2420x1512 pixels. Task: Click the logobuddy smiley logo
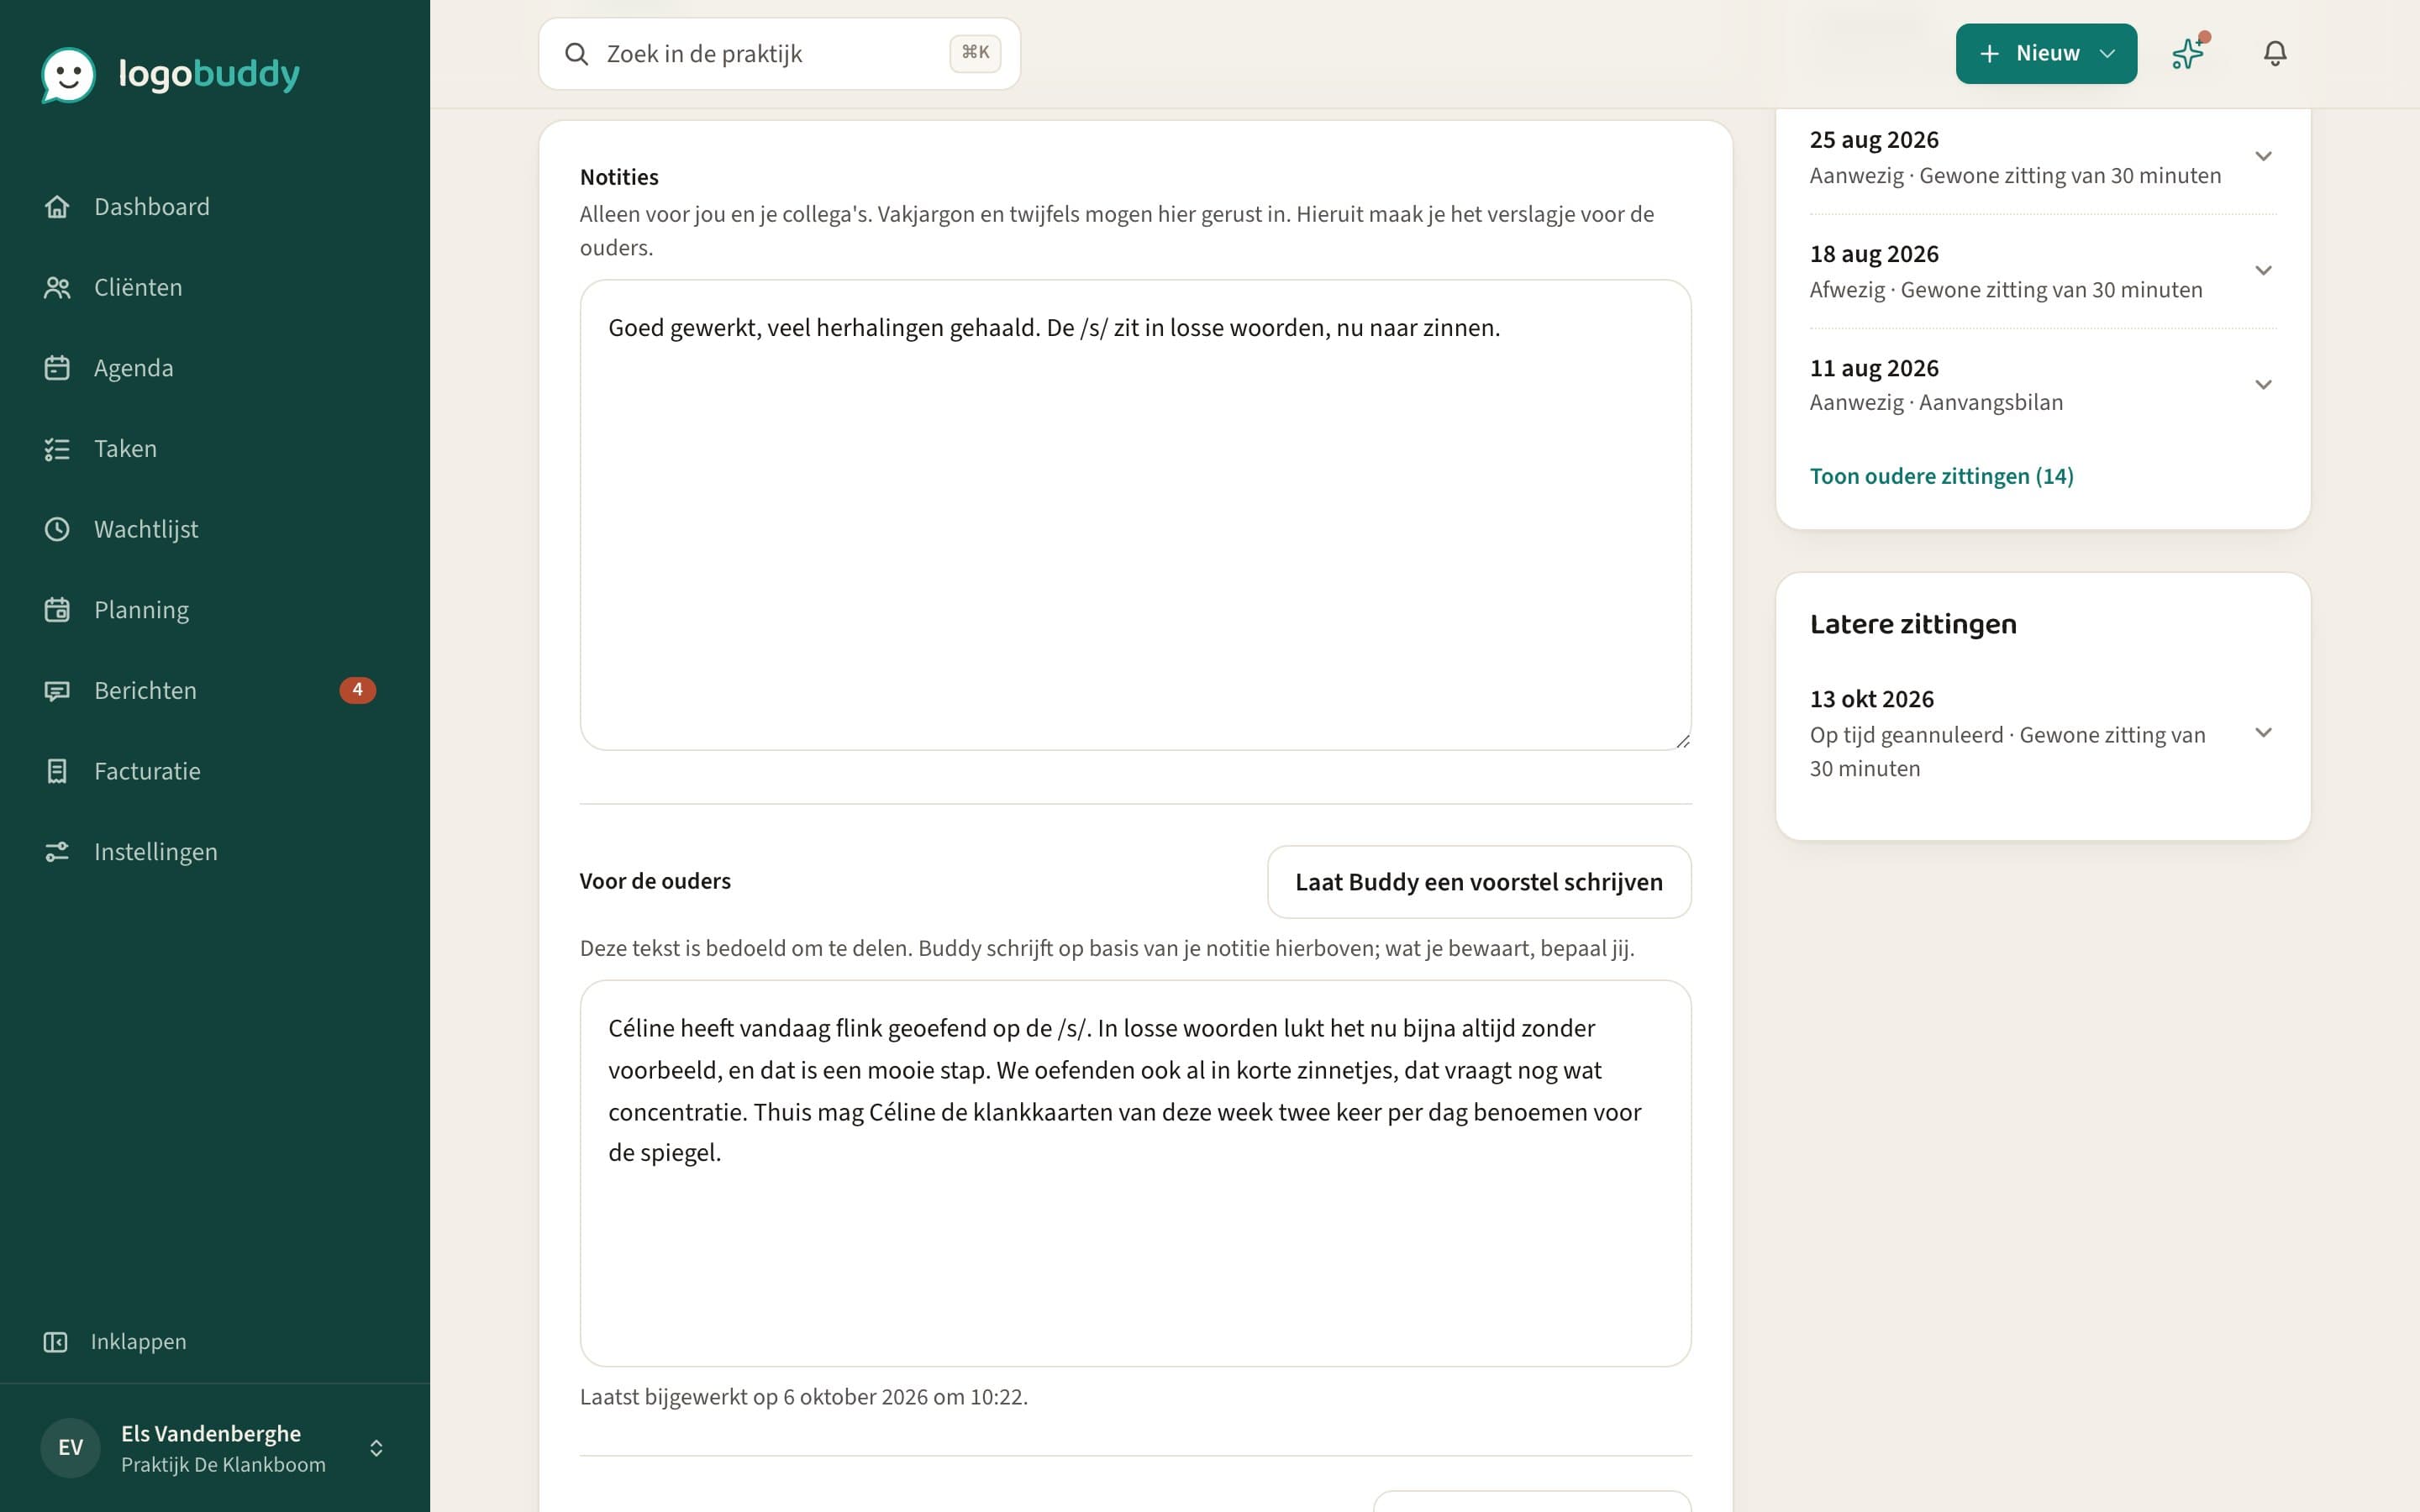[68, 75]
